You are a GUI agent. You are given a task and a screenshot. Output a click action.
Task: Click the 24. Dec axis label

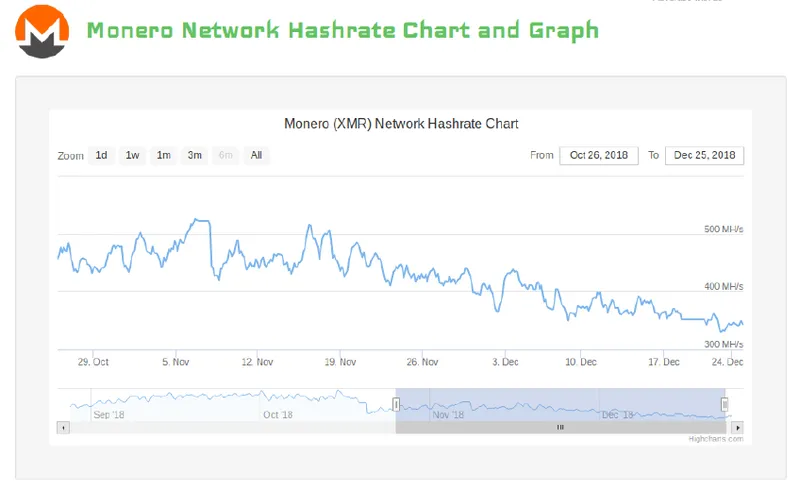pyautogui.click(x=728, y=362)
